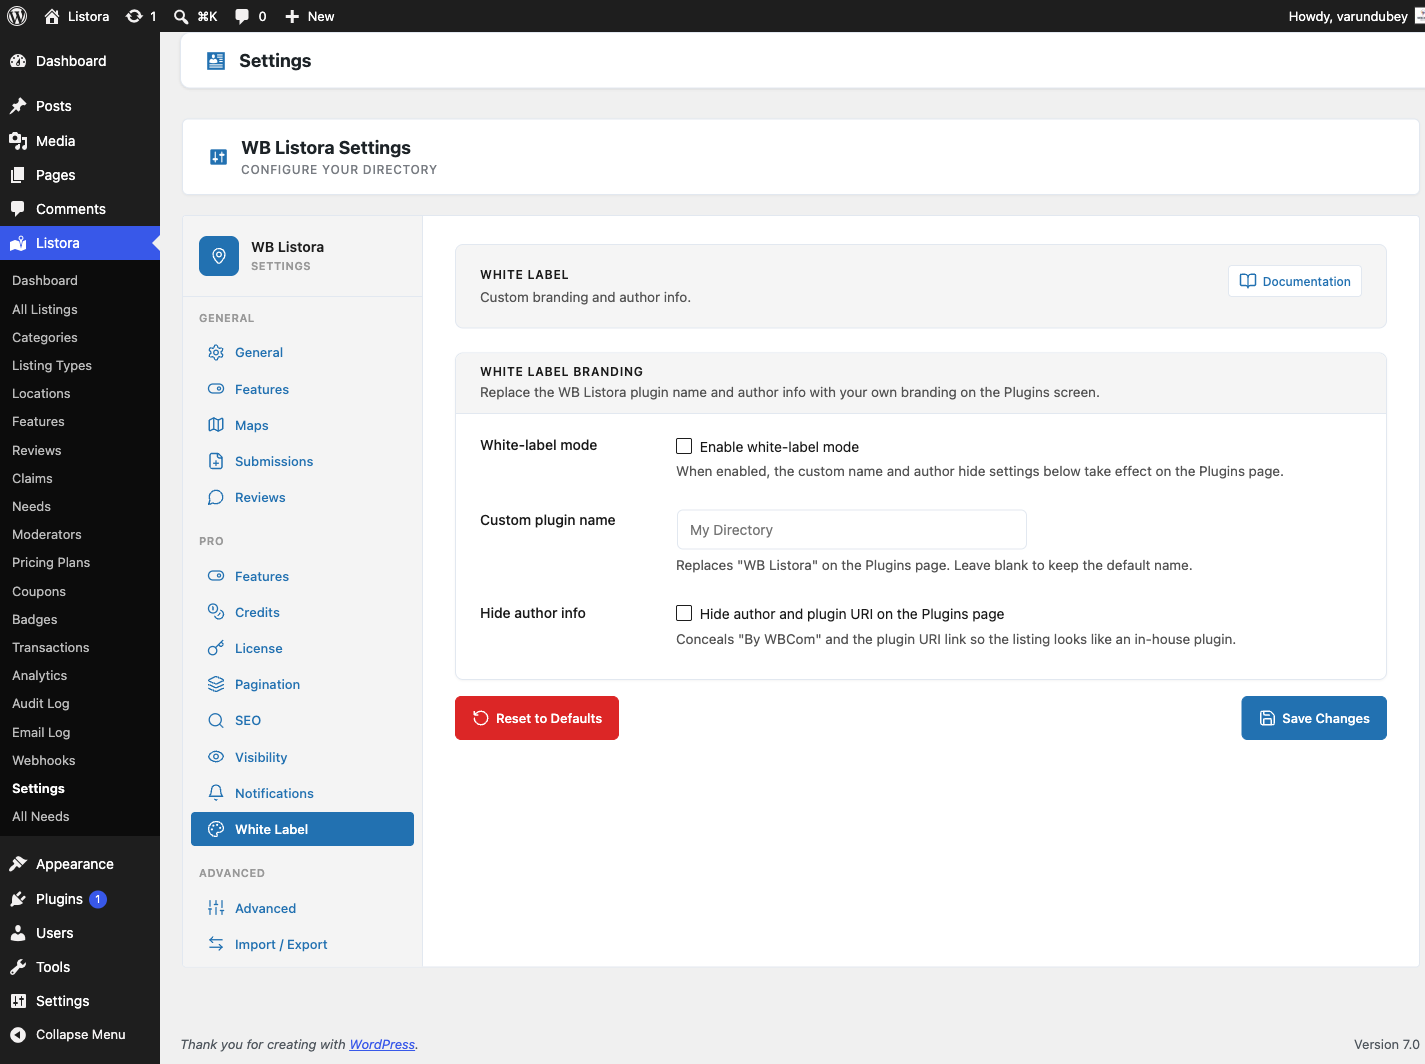Enable white-label mode checkbox
The image size is (1425, 1064).
684,446
